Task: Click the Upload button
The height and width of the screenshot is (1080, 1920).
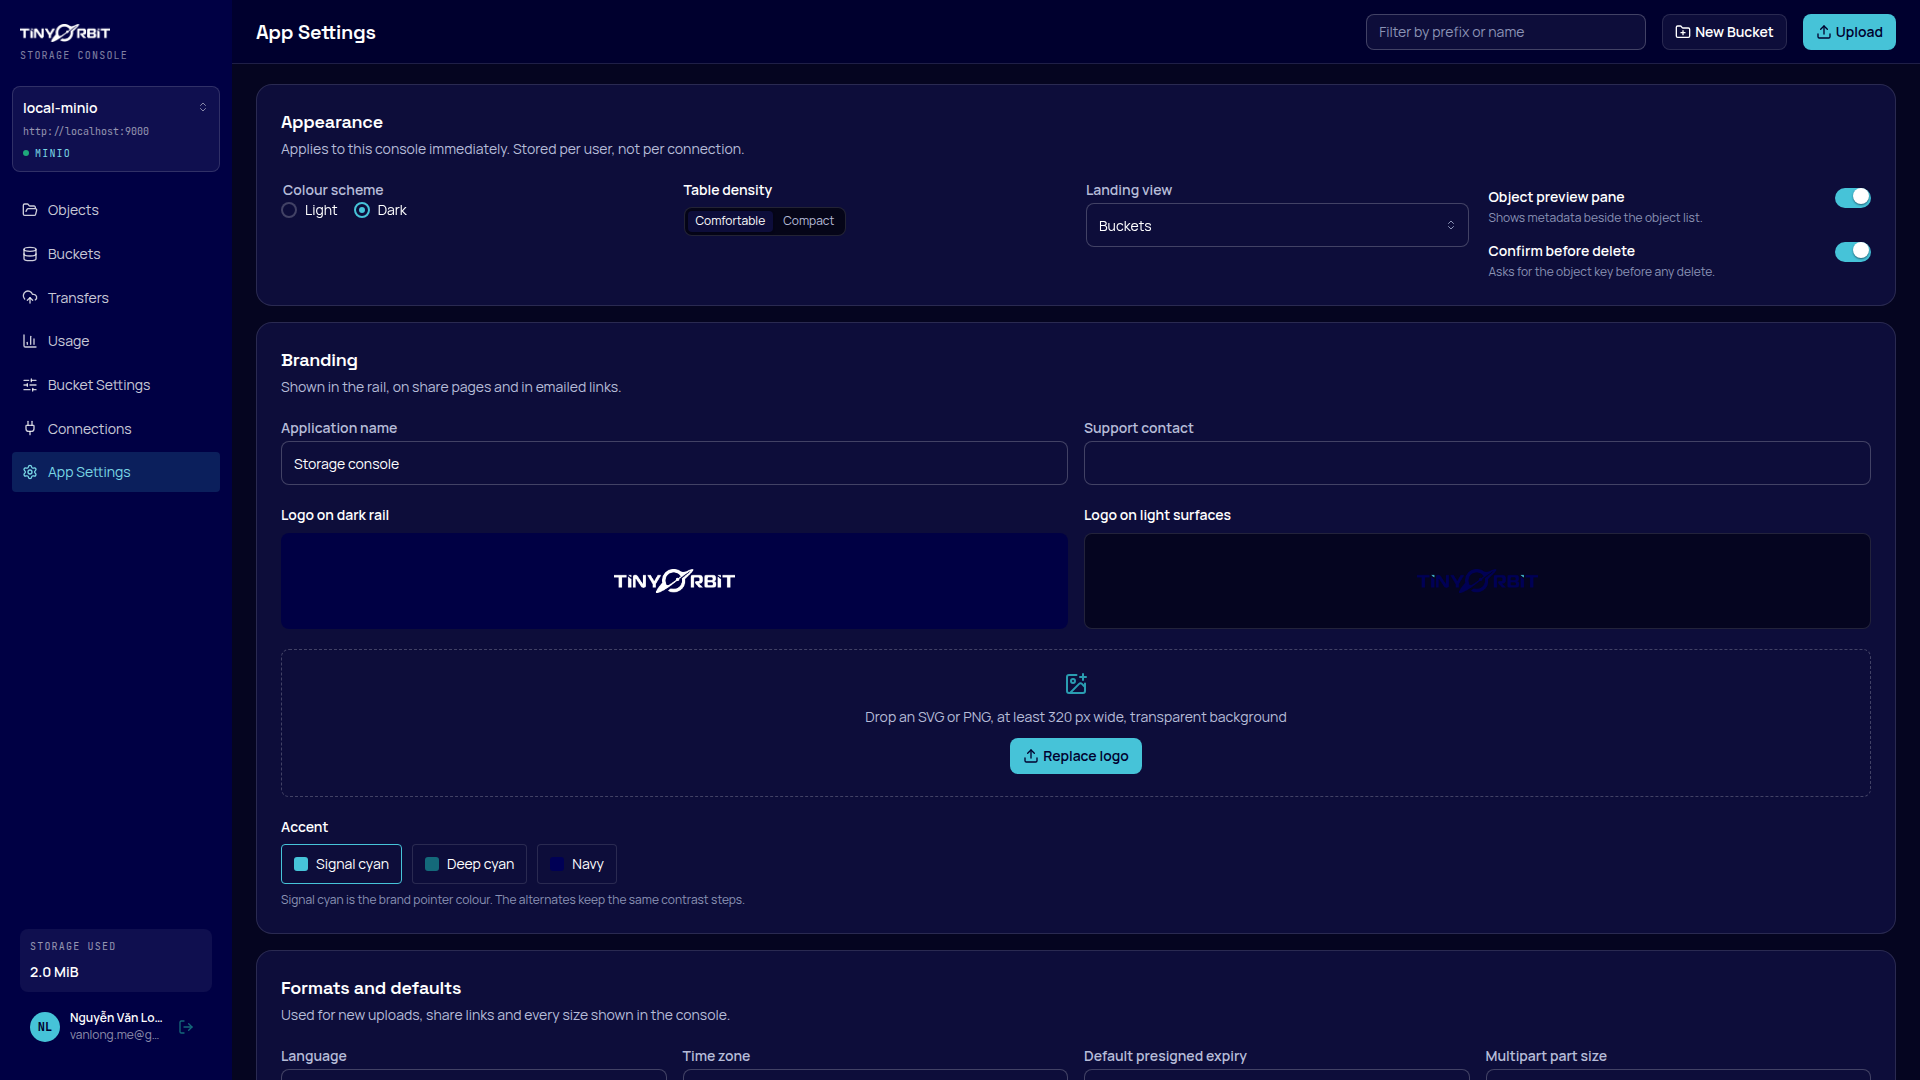Action: click(x=1849, y=32)
